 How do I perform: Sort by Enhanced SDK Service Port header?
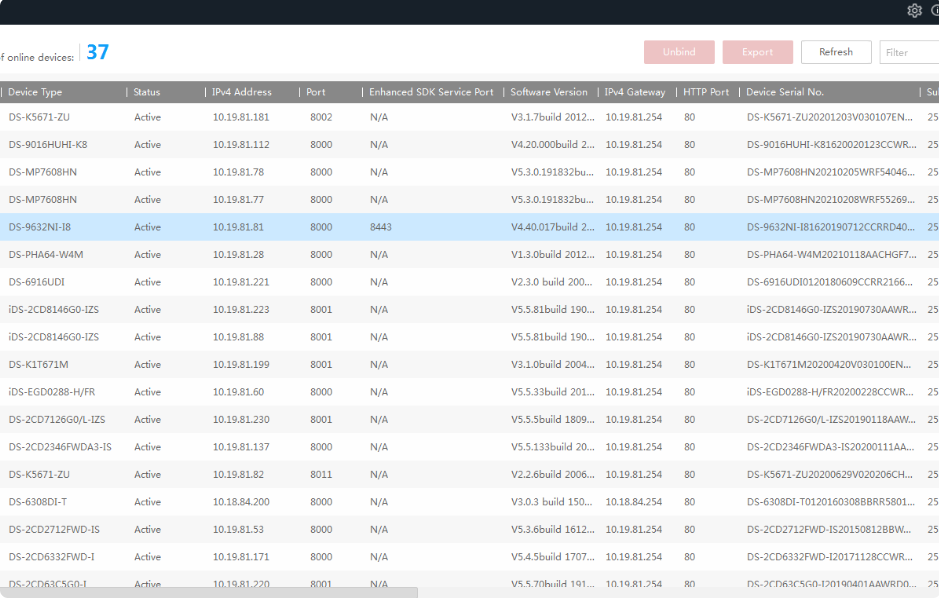(x=431, y=92)
